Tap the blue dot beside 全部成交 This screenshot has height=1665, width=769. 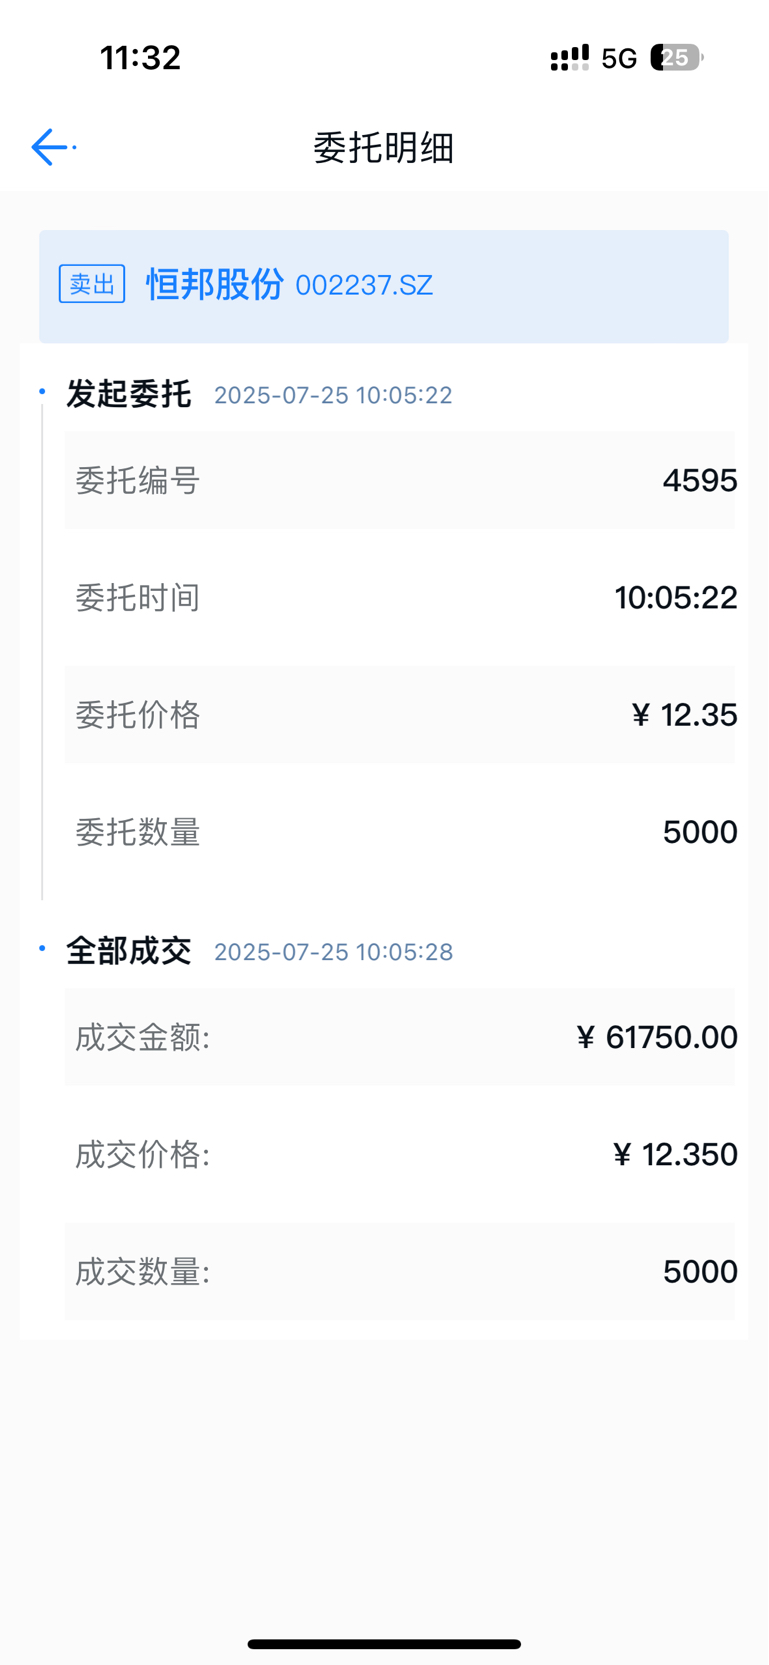(x=42, y=947)
